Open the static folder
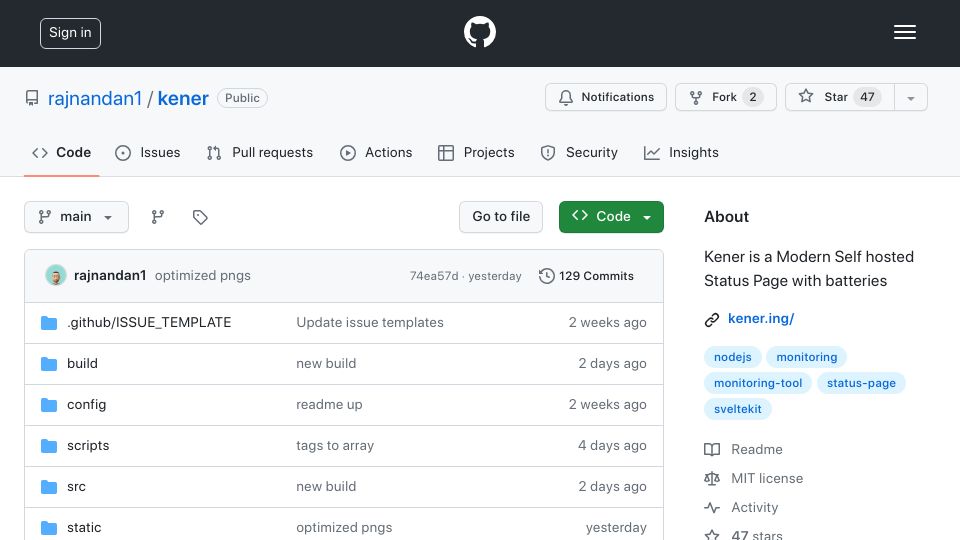Viewport: 960px width, 540px height. tap(84, 528)
